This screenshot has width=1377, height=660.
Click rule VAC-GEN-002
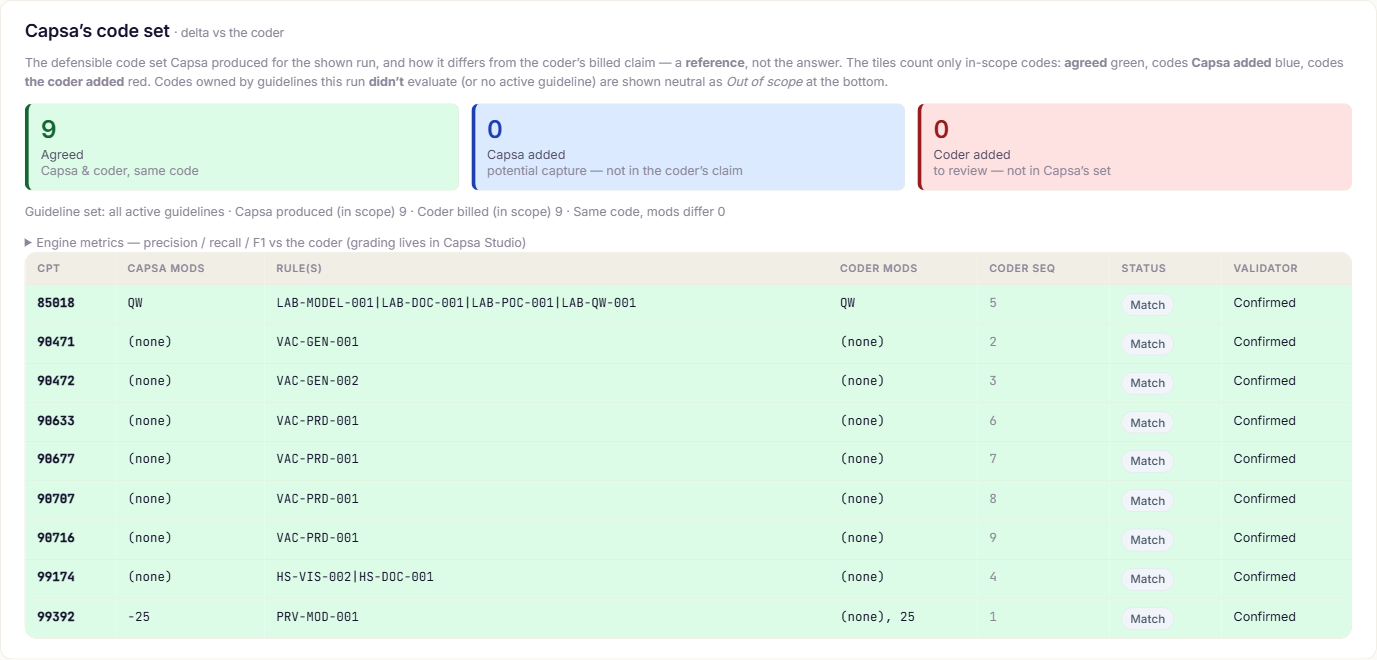317,381
